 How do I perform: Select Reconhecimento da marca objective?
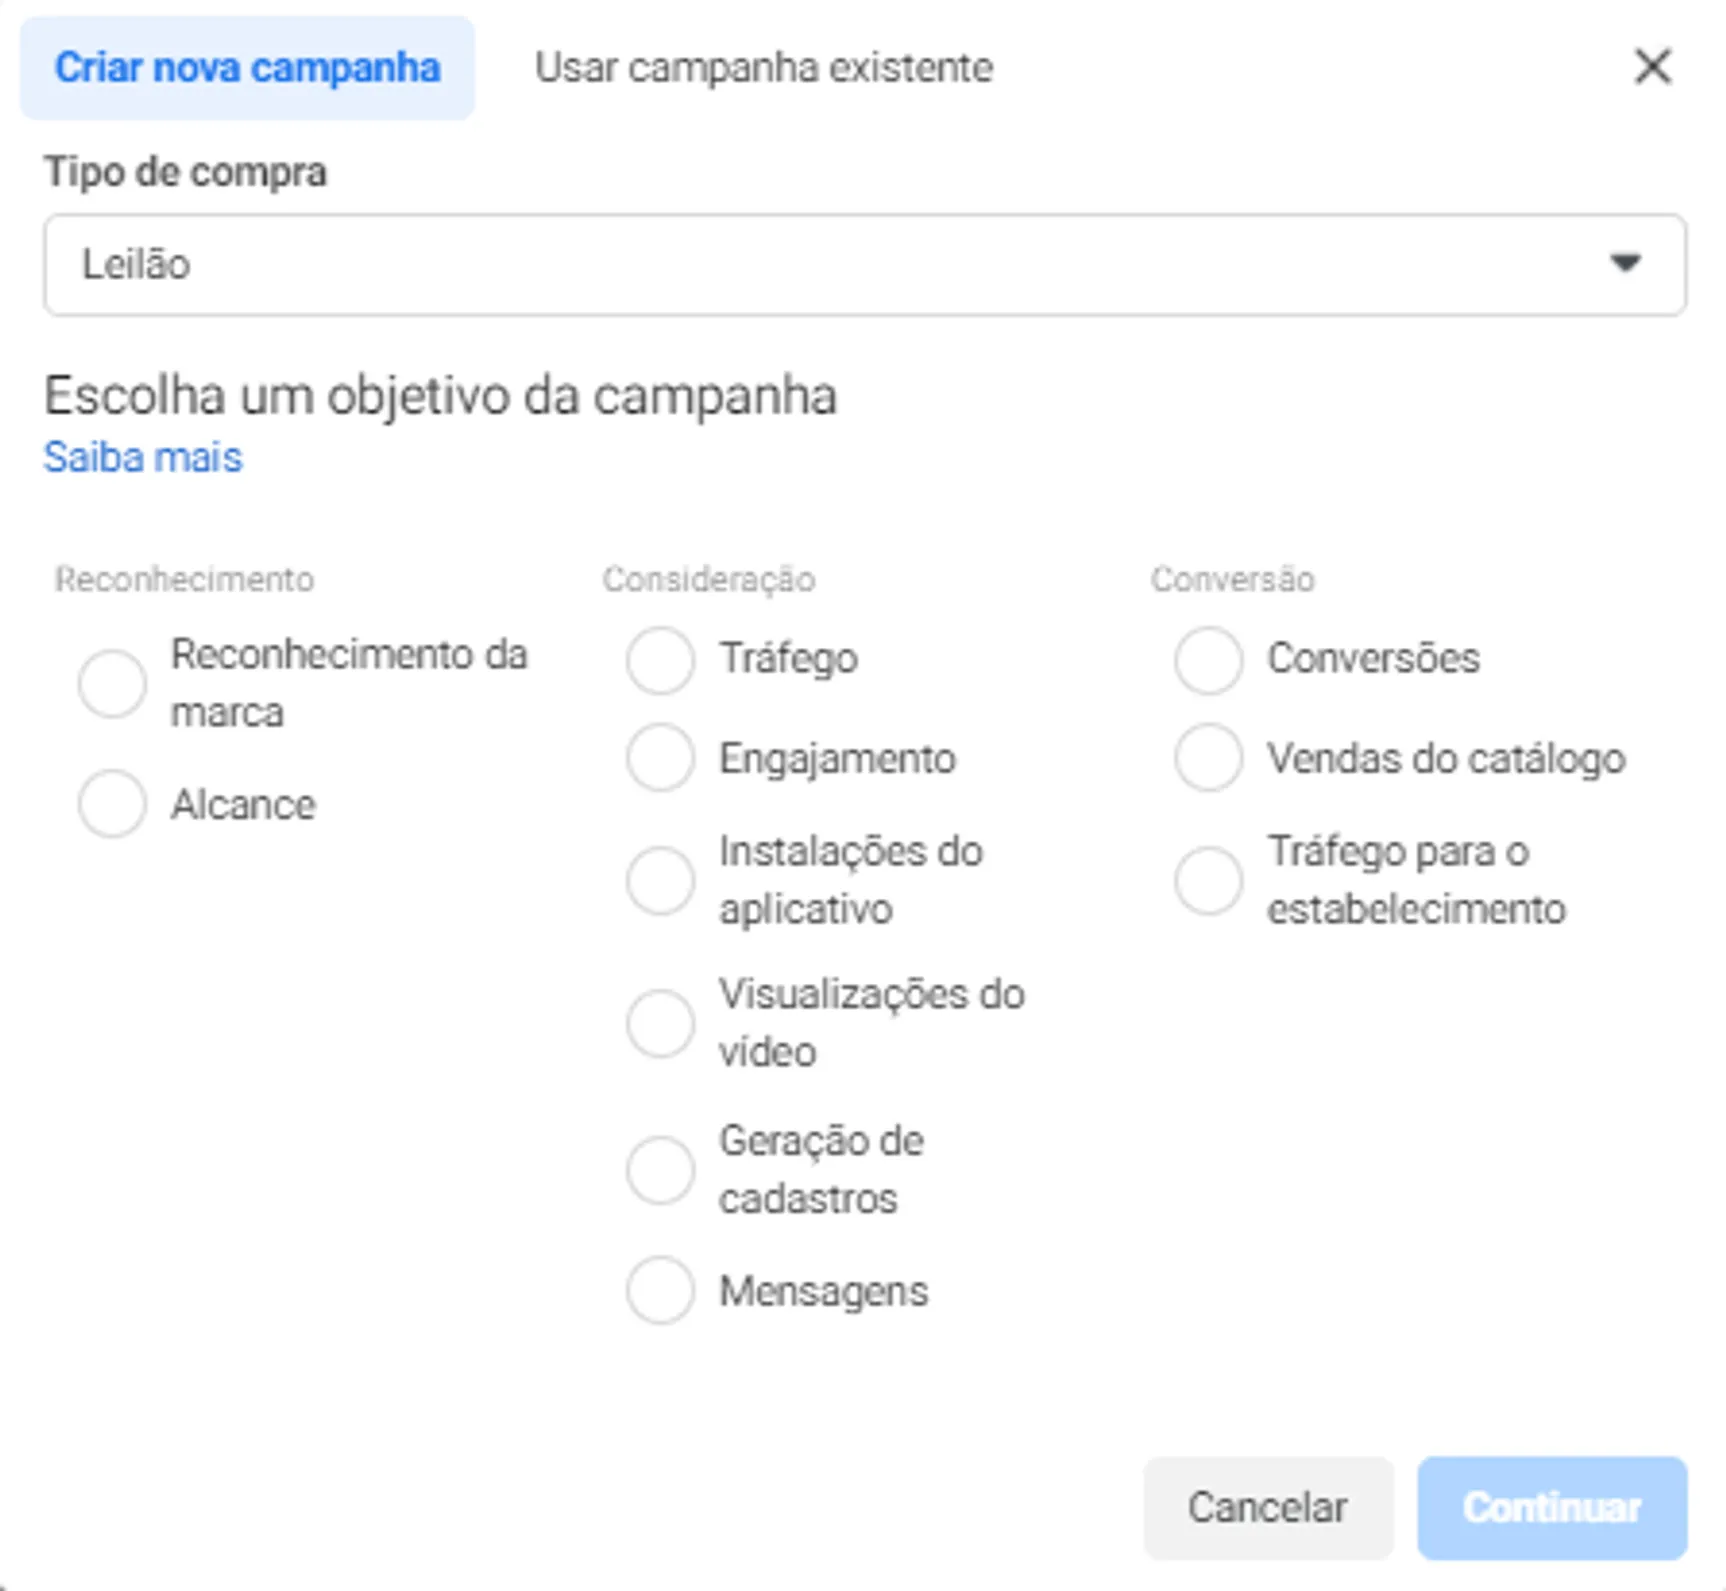pos(112,684)
